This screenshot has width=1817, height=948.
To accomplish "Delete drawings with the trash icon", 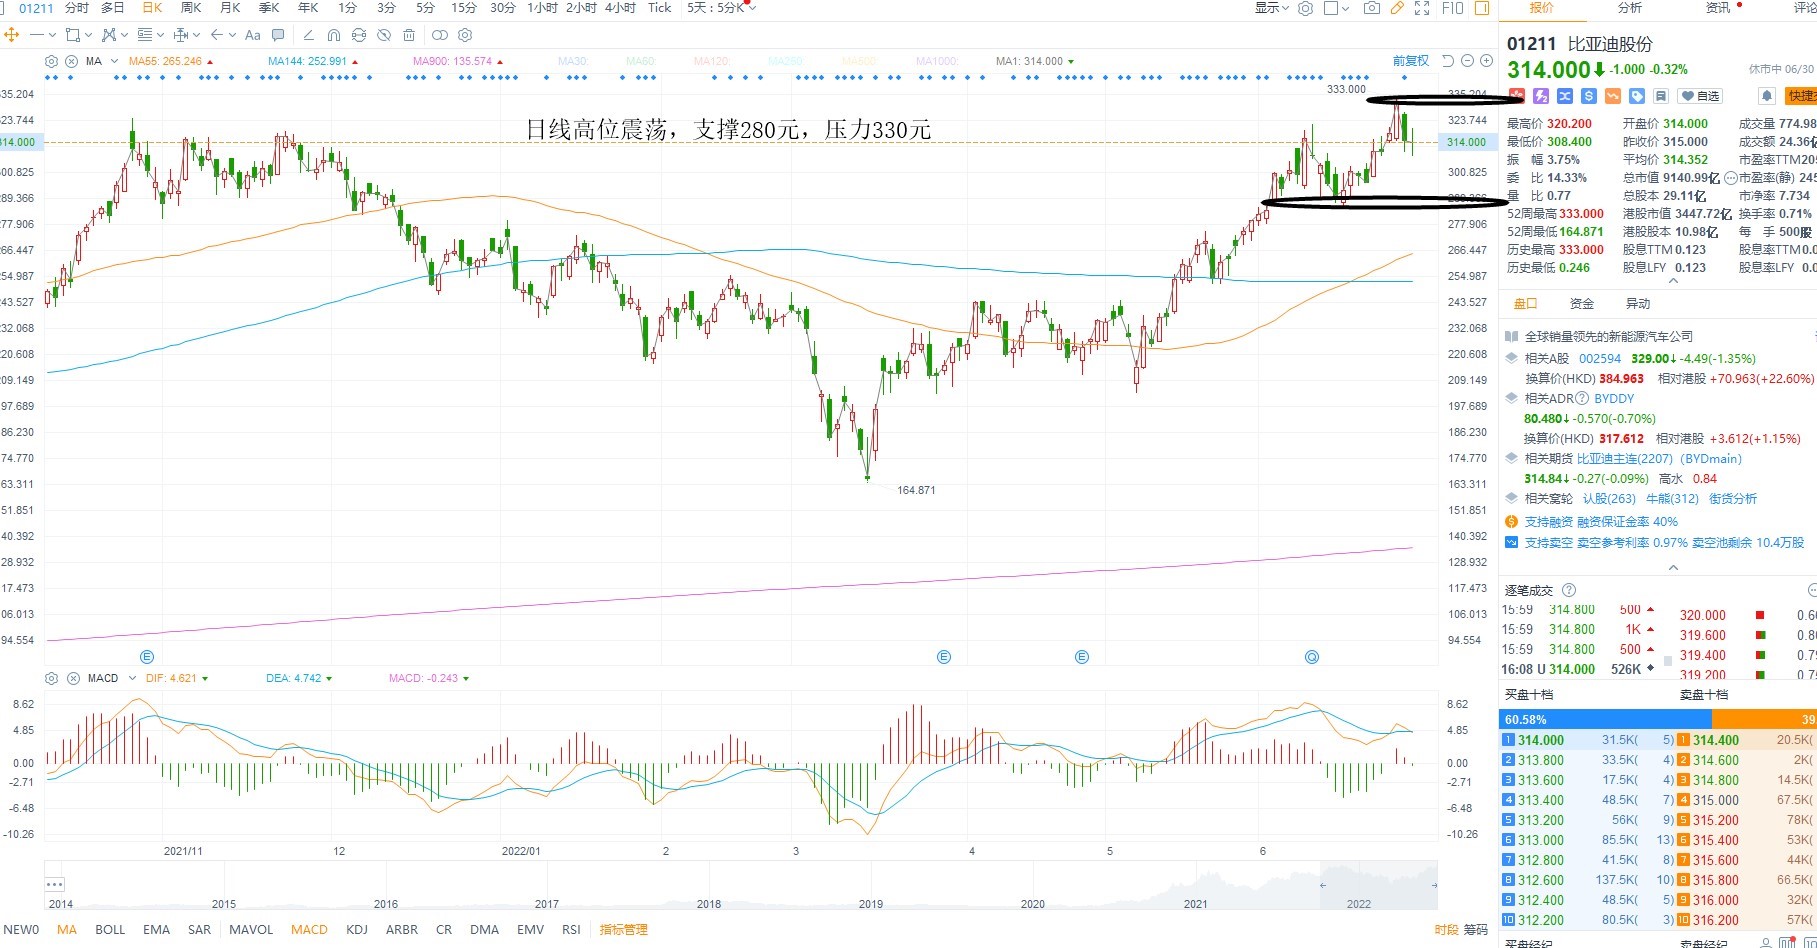I will click(x=409, y=35).
